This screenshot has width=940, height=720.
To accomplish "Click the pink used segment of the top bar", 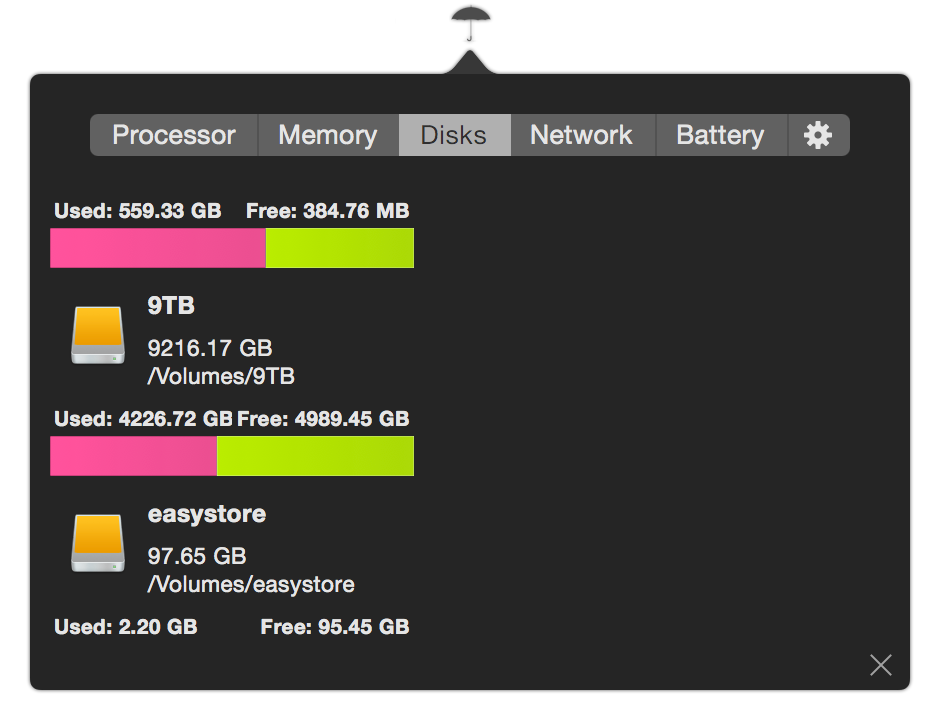I will point(158,248).
